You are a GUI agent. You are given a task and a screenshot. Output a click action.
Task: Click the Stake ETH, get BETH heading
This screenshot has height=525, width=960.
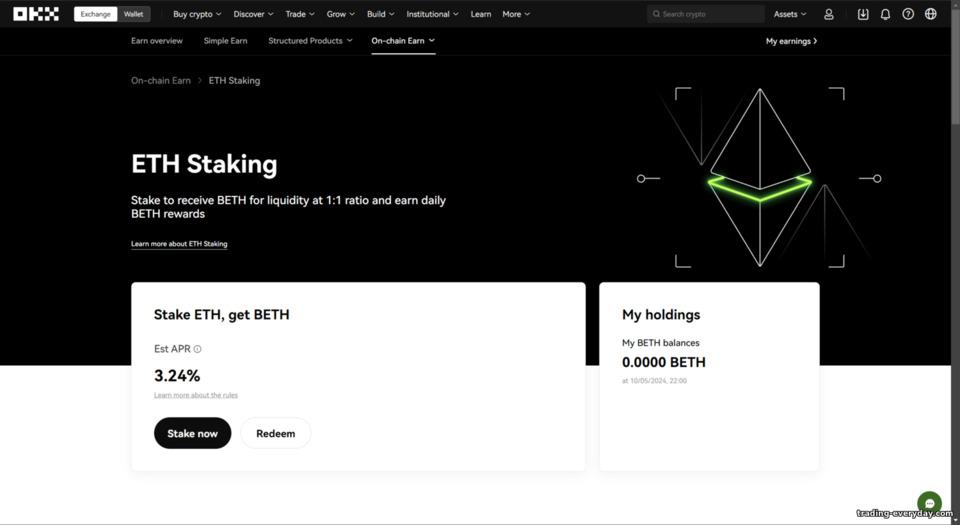222,315
